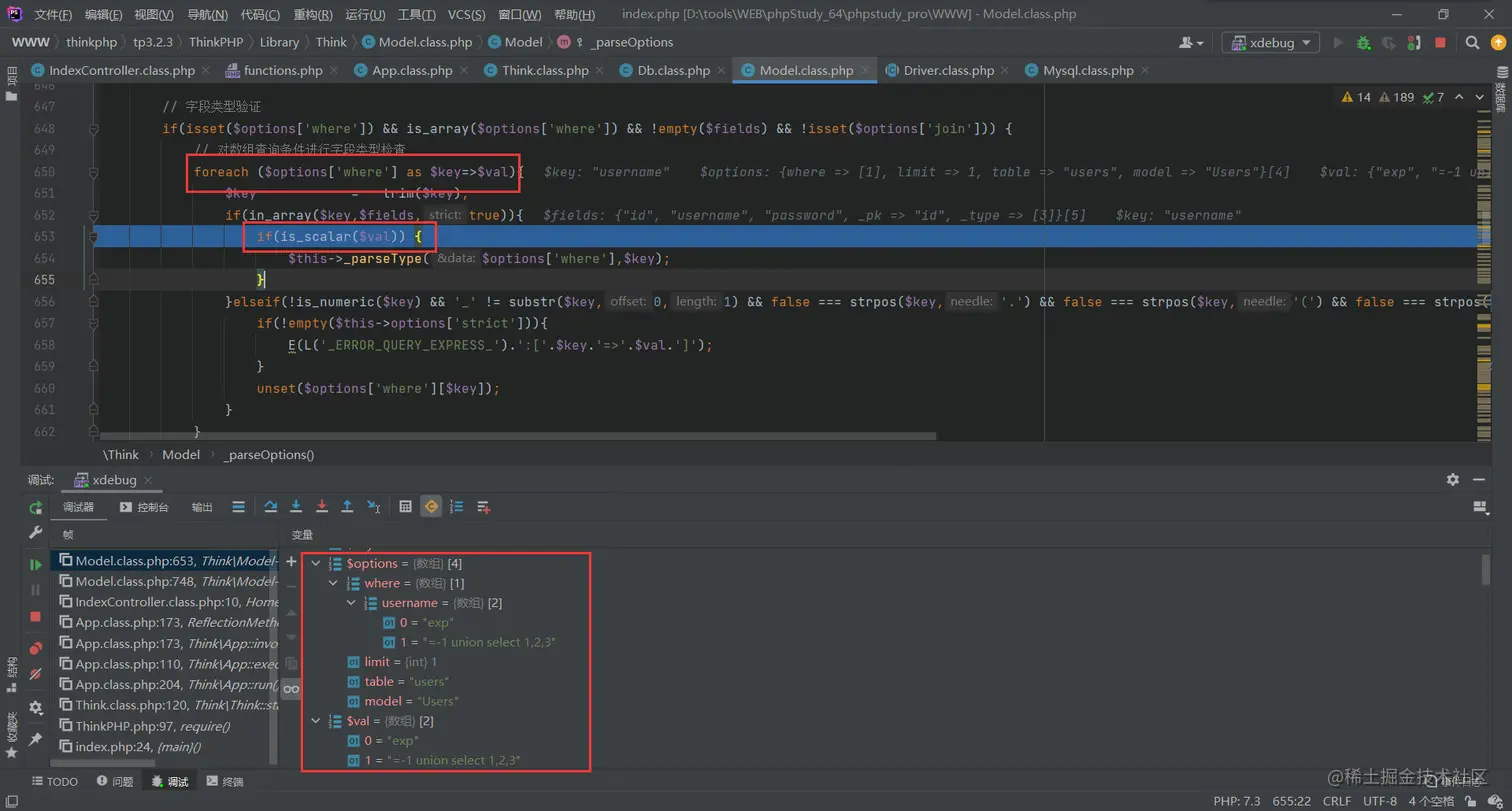Jump to previous highlighted error arrow
The image size is (1512, 811).
pyautogui.click(x=1459, y=97)
